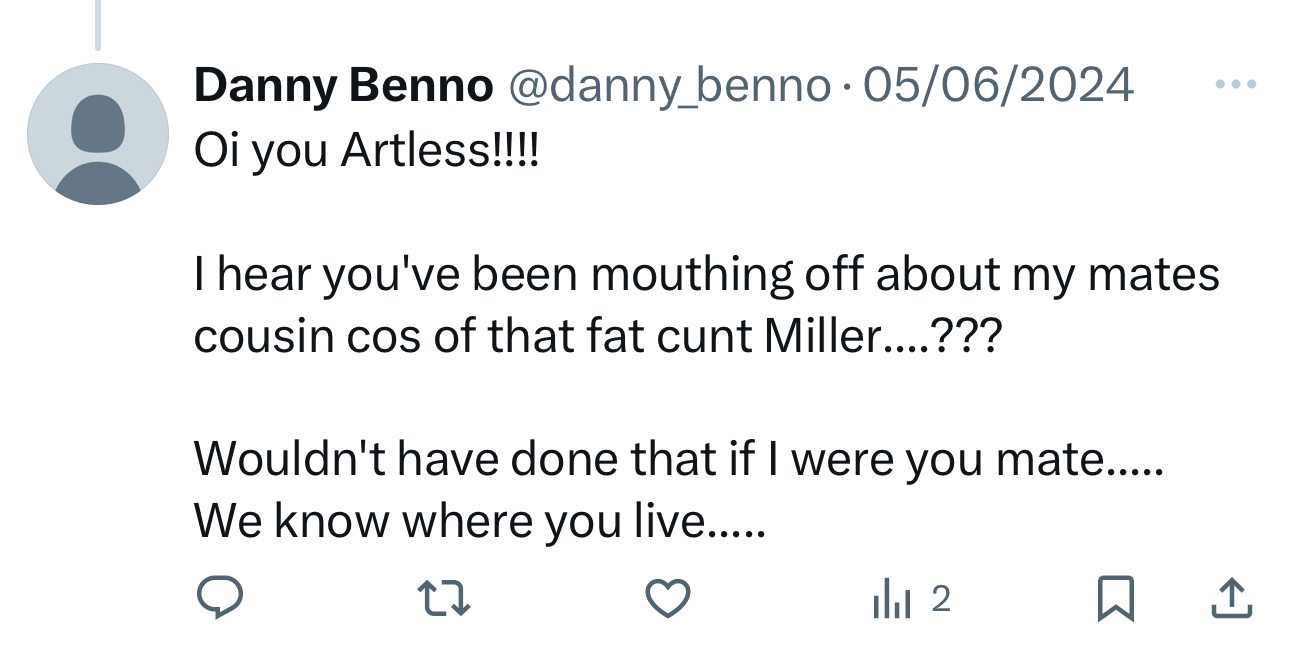Click the default profile avatar
This screenshot has width=1290, height=648.
tap(97, 134)
